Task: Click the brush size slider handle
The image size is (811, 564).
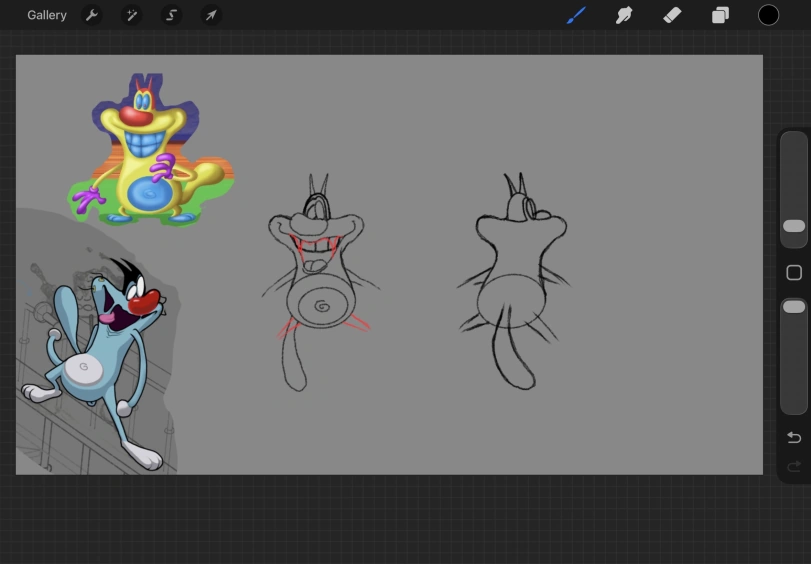Action: click(794, 227)
